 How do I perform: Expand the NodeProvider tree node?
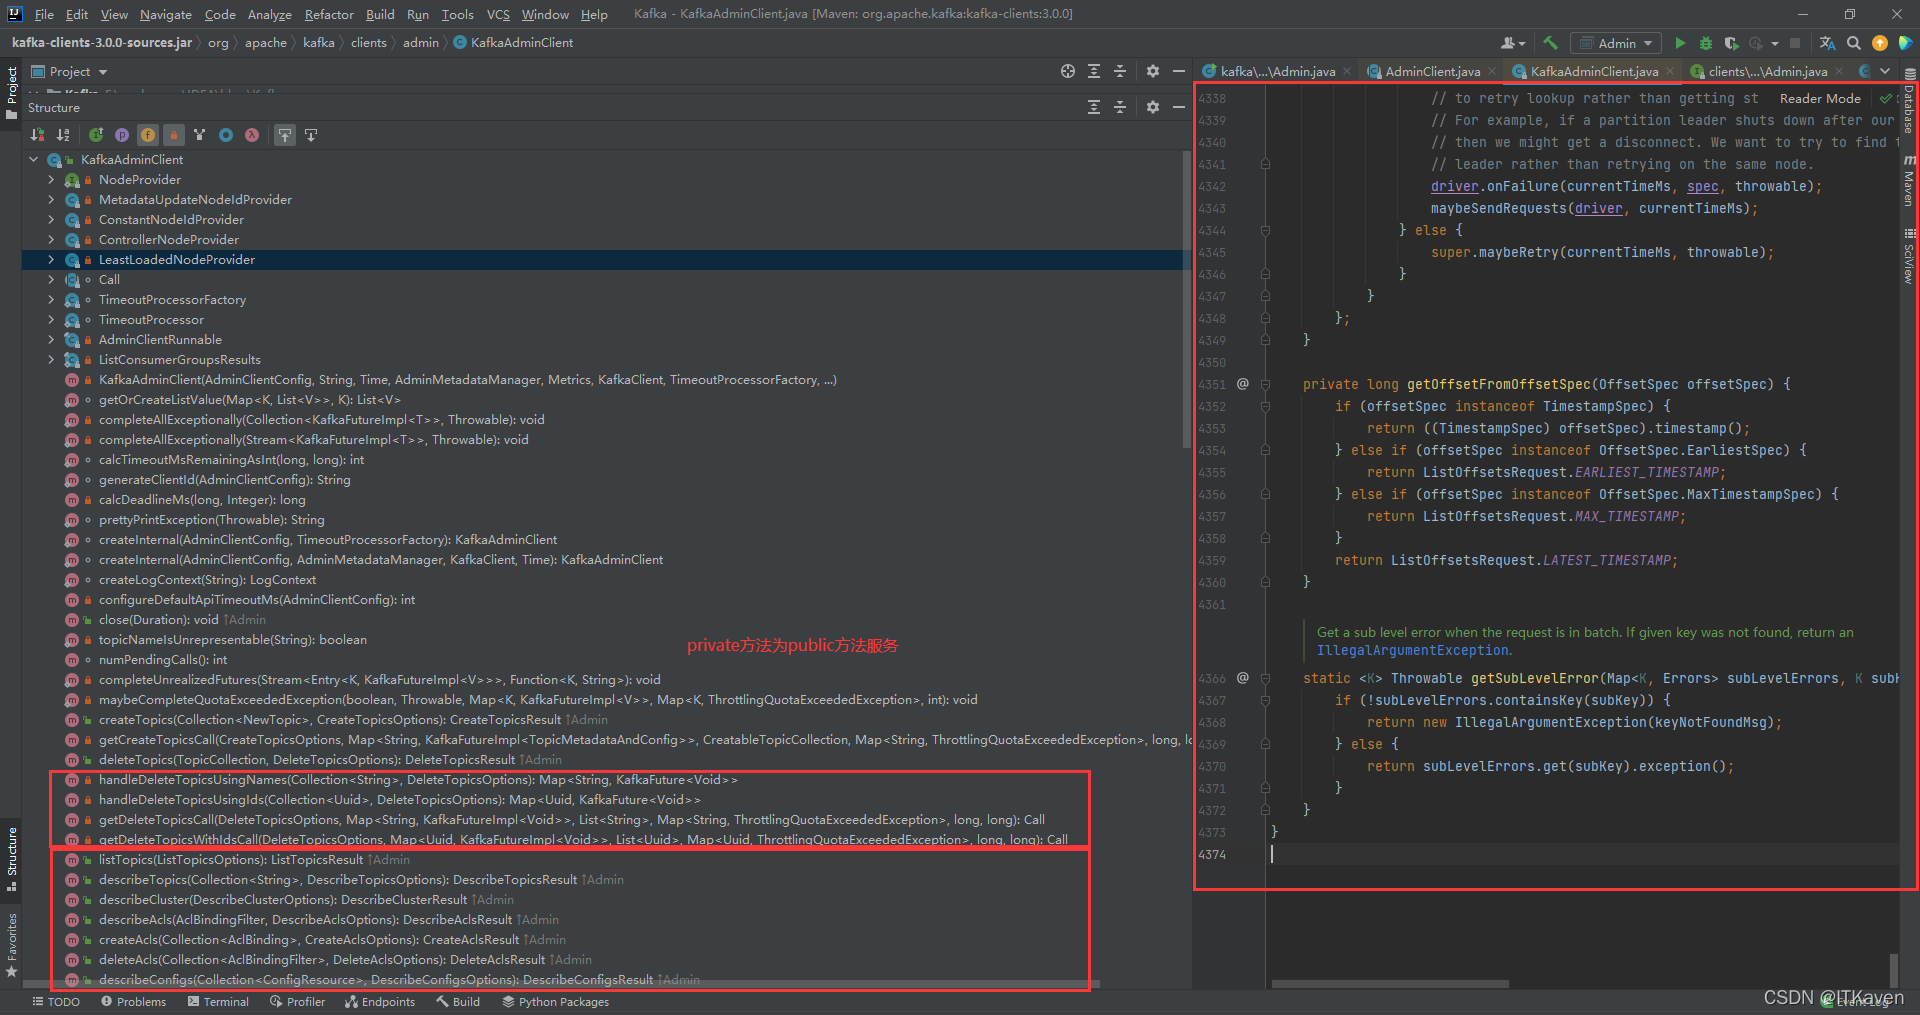tap(51, 180)
